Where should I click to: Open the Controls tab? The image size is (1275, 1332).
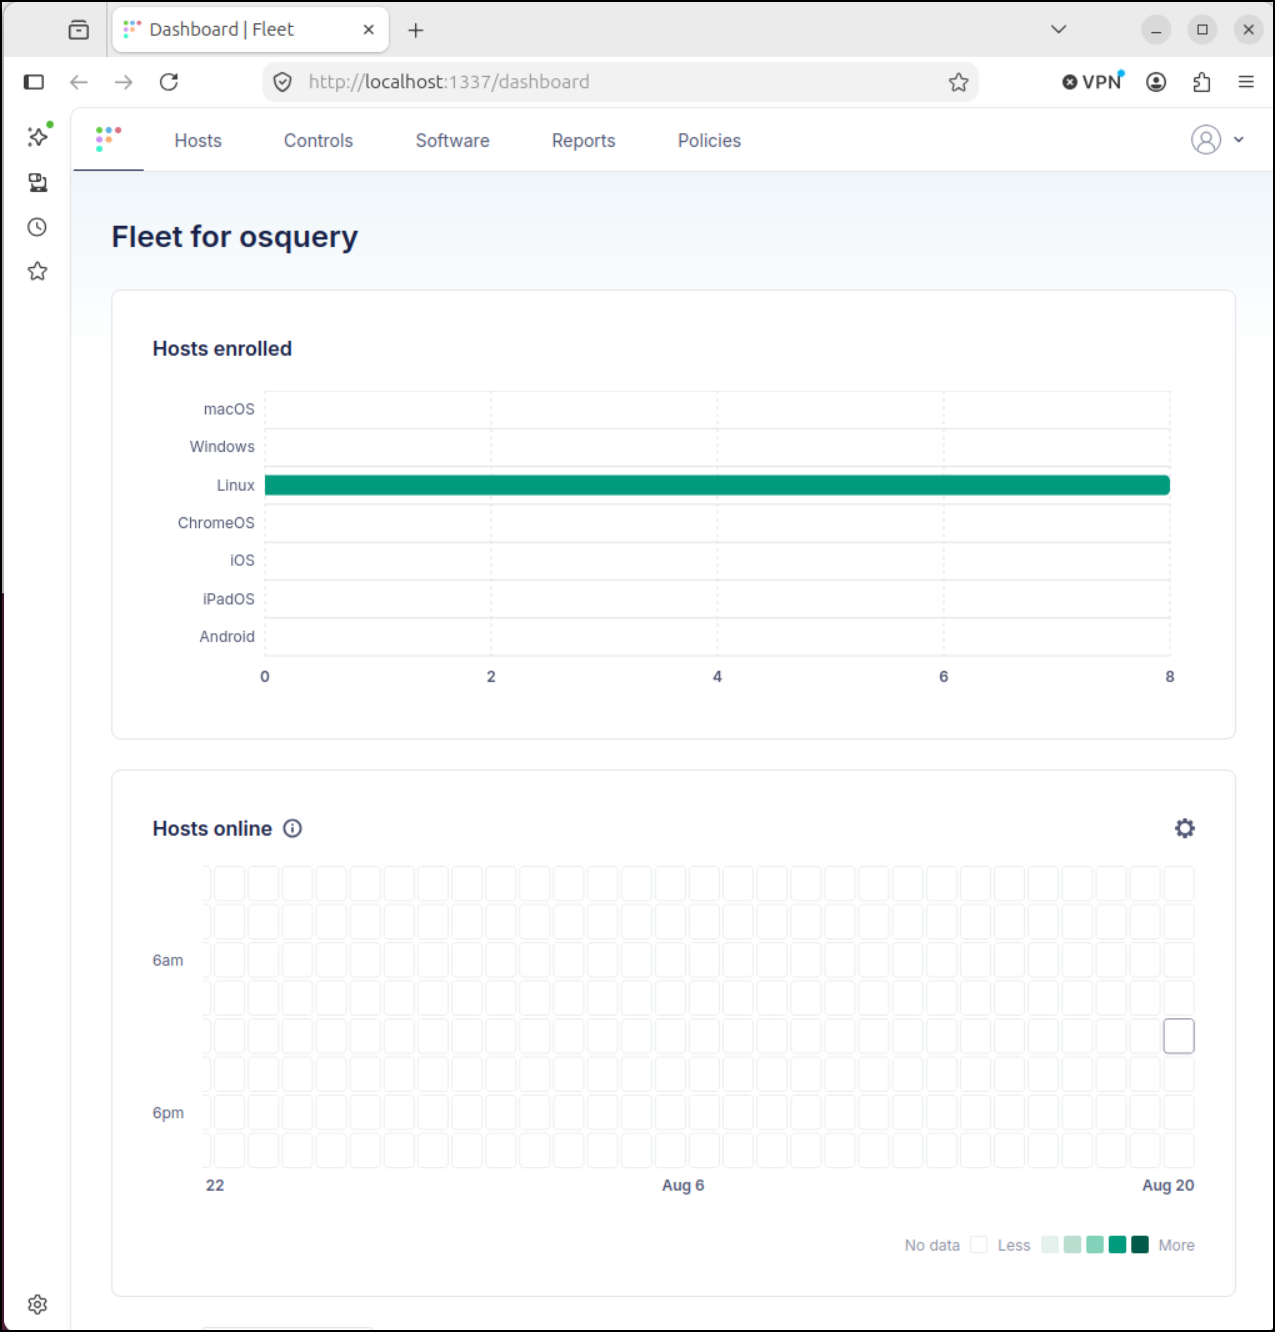pos(318,141)
